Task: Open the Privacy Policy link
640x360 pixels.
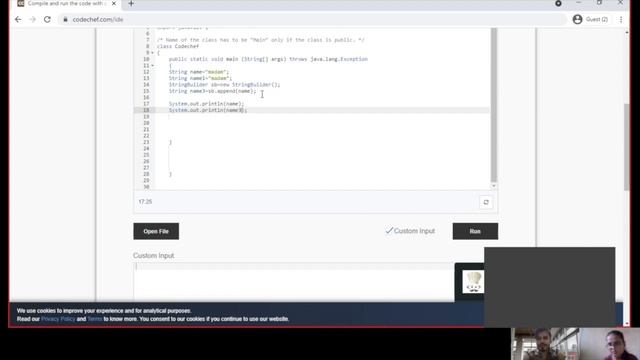Action: (58, 319)
